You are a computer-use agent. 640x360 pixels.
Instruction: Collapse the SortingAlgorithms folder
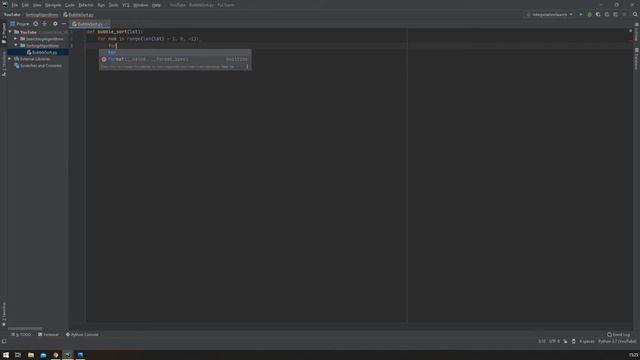pyautogui.click(x=16, y=45)
